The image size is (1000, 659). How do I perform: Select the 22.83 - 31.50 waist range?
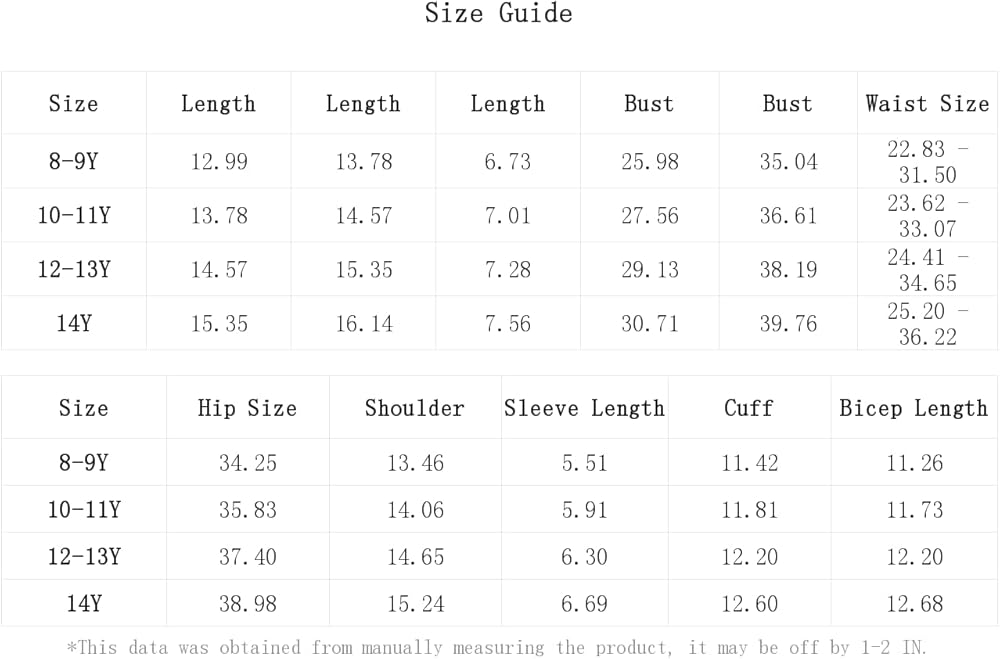[x=927, y=162]
